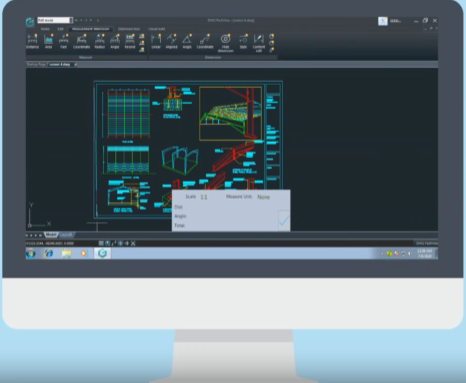Image resolution: width=466 pixels, height=383 pixels.
Task: Open the Windows Start menu
Action: coord(31,254)
